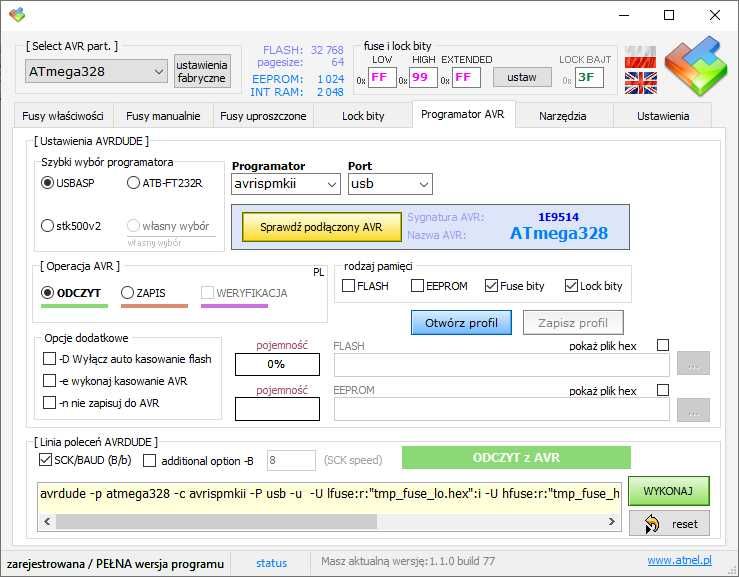Viewport: 739px width, 577px height.
Task: Click the FLASH pojemność 0% progress bar
Action: click(x=277, y=364)
